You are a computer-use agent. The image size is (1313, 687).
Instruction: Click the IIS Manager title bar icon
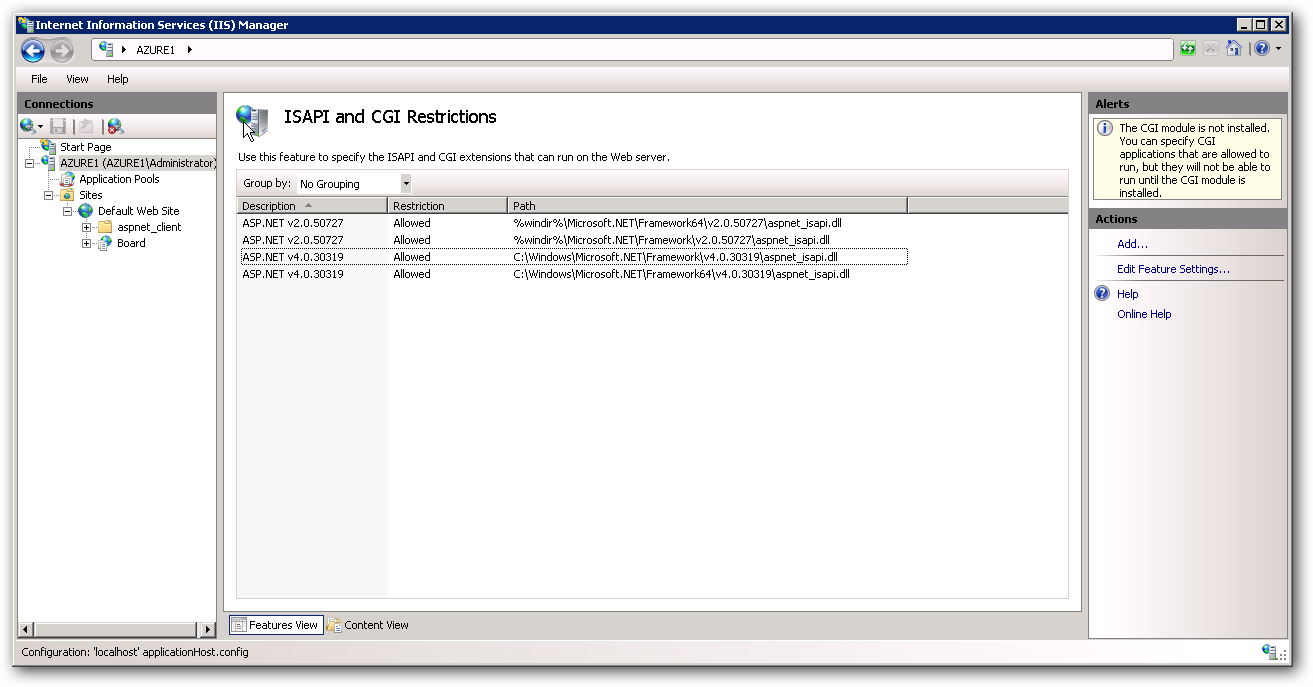tap(25, 25)
